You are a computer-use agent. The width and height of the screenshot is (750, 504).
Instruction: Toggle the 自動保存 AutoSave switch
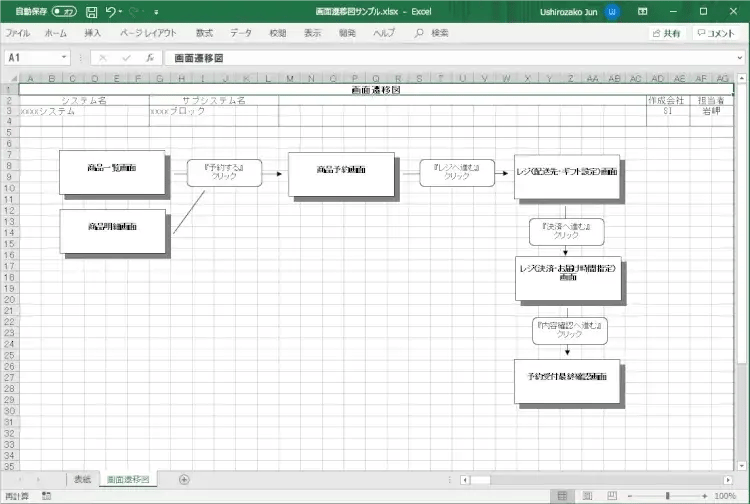tap(64, 11)
